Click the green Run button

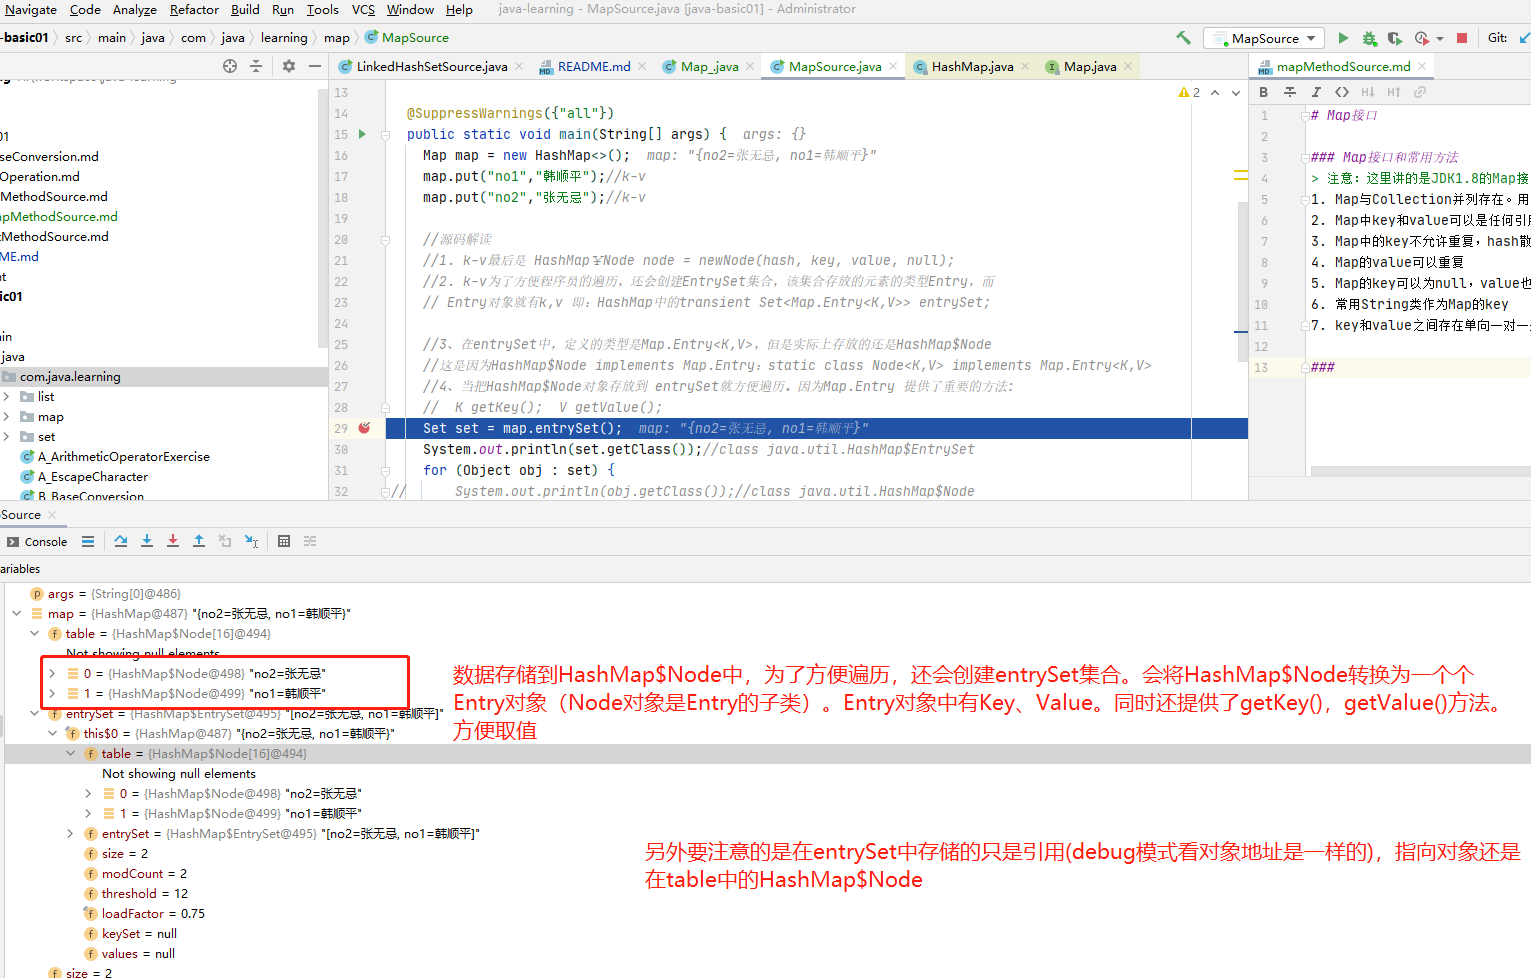pos(1344,38)
